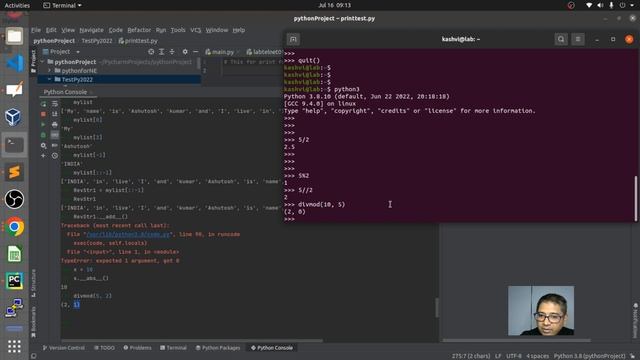640x360 pixels.
Task: Open the console settings wrench icon
Action: point(43,145)
